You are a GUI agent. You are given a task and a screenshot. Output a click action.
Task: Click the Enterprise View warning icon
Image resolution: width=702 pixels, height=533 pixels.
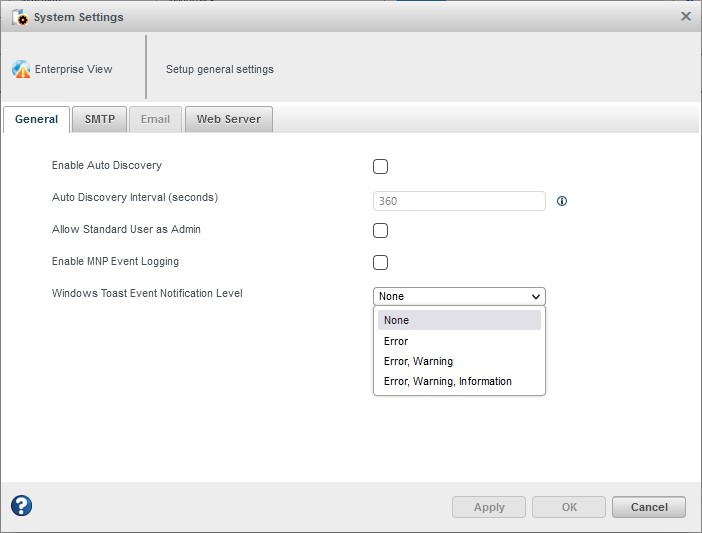21,70
